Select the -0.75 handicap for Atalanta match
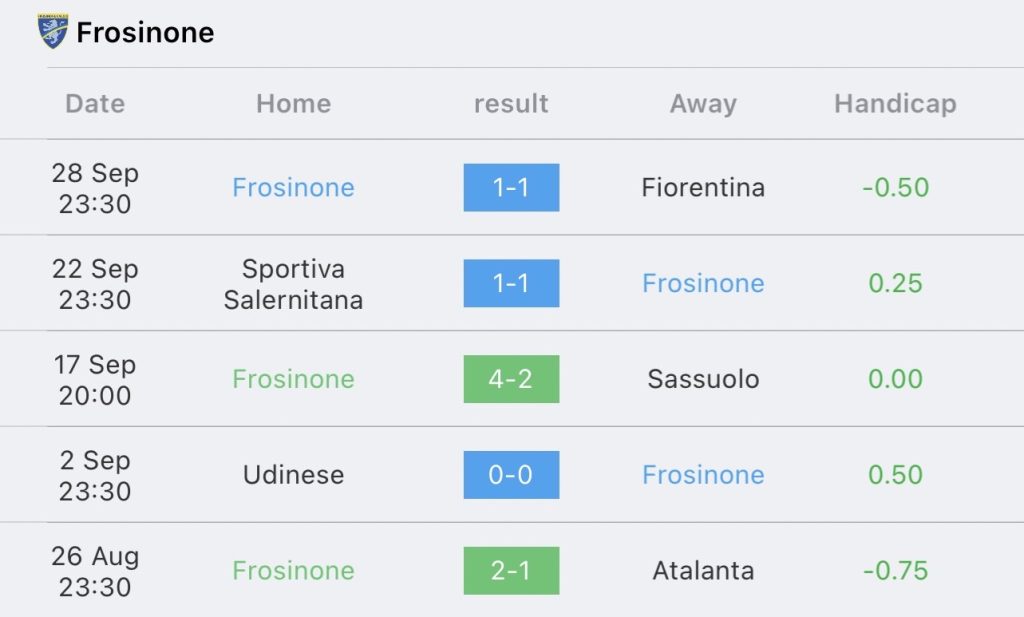The height and width of the screenshot is (617, 1024). click(895, 571)
